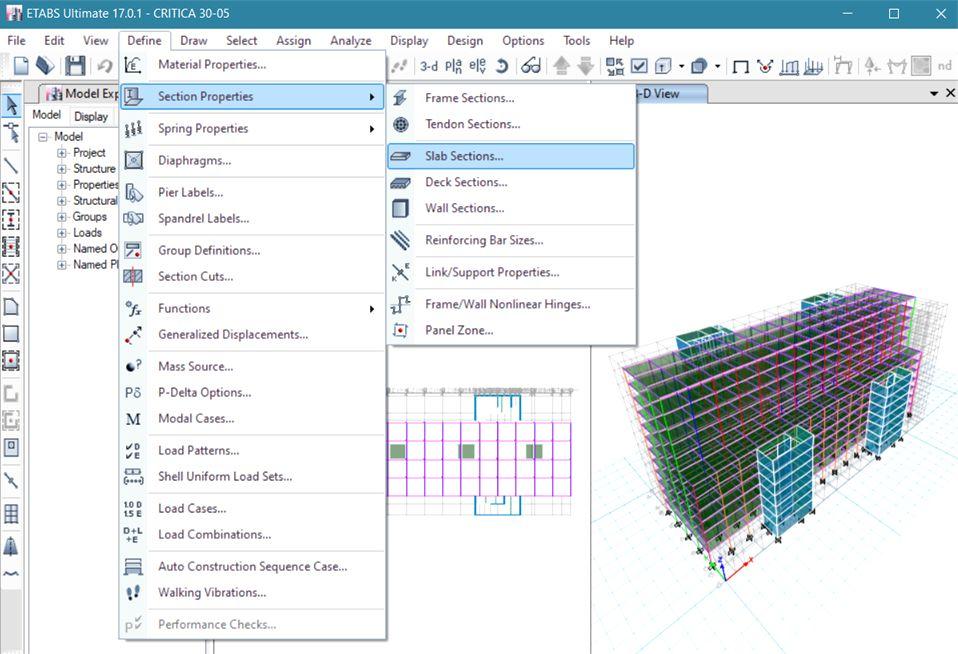
Task: Collapse the Model root tree node
Action: pos(43,137)
